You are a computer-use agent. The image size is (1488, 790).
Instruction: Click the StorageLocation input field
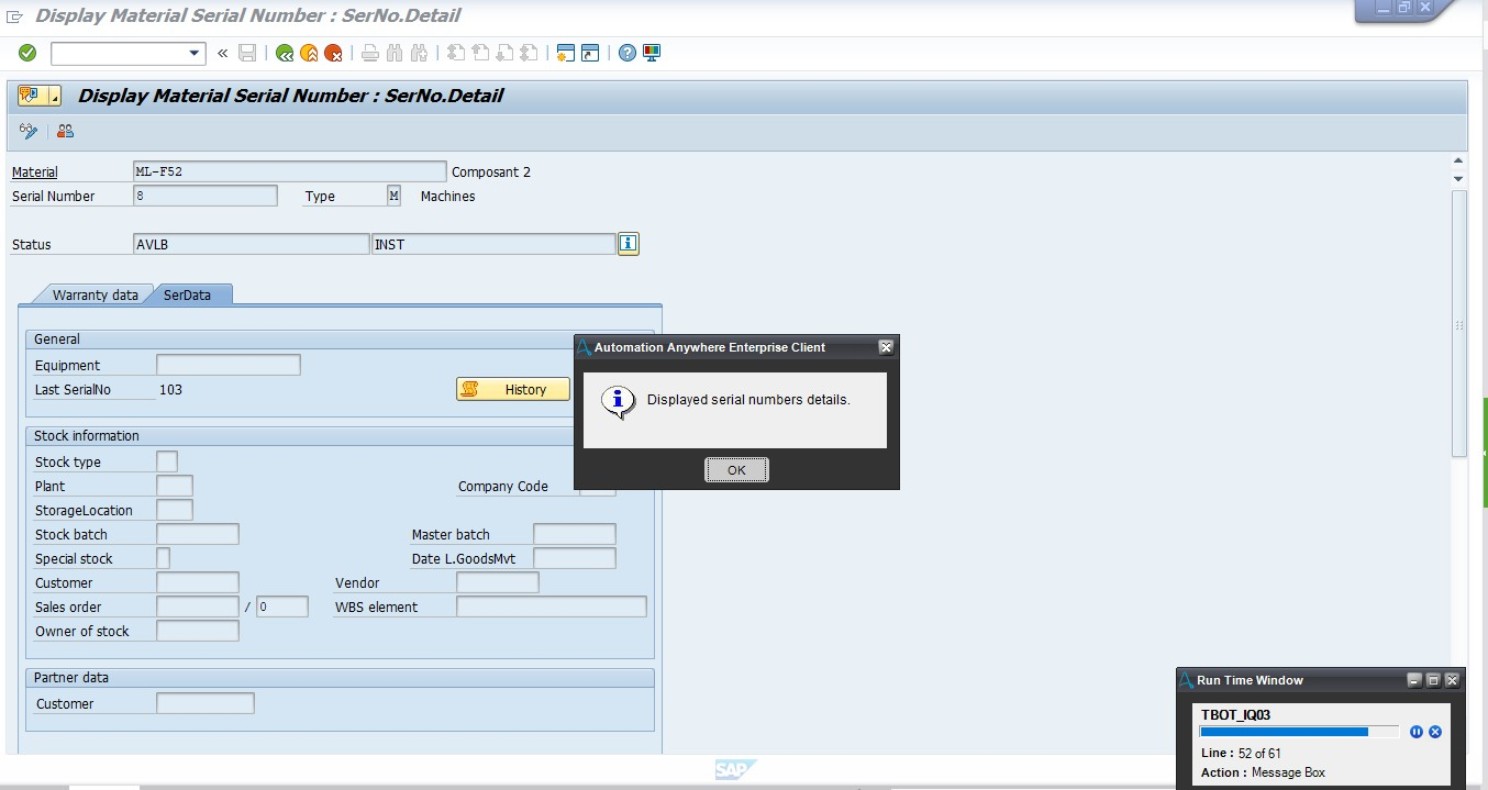coord(175,510)
